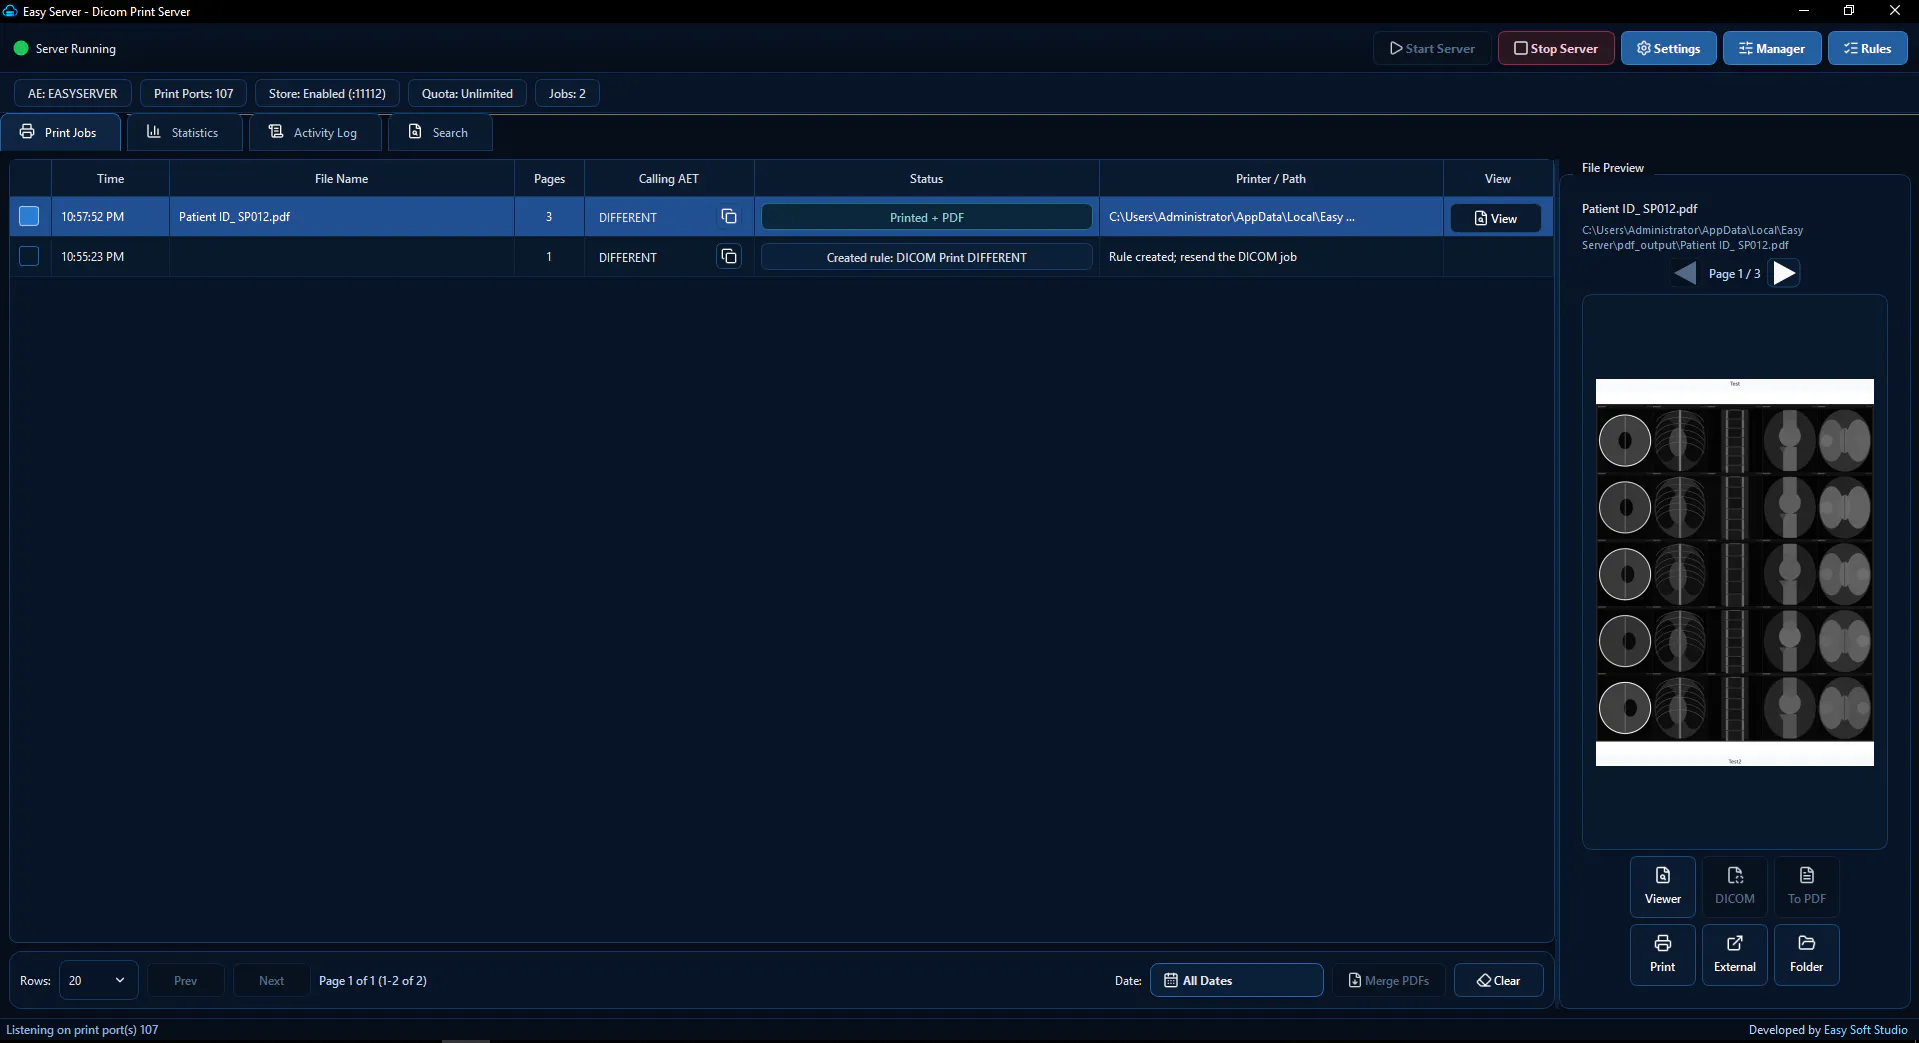The height and width of the screenshot is (1043, 1919).
Task: Click the Quota: Unlimited badge
Action: (467, 93)
